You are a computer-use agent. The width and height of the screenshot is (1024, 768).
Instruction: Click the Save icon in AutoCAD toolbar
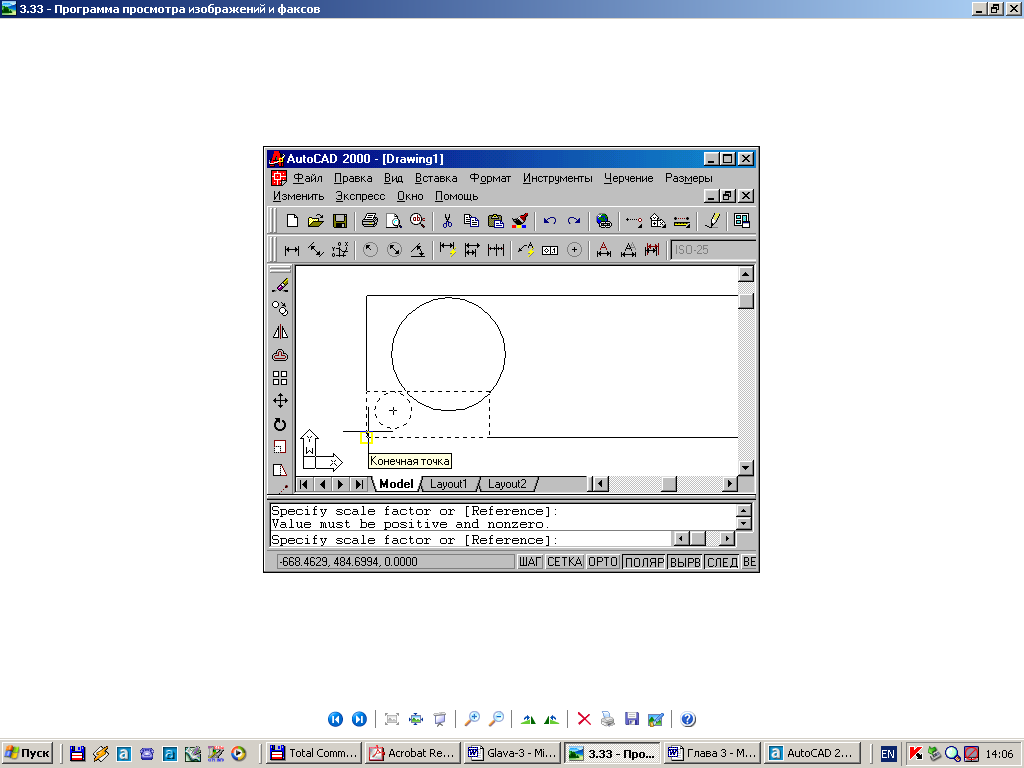[x=340, y=221]
